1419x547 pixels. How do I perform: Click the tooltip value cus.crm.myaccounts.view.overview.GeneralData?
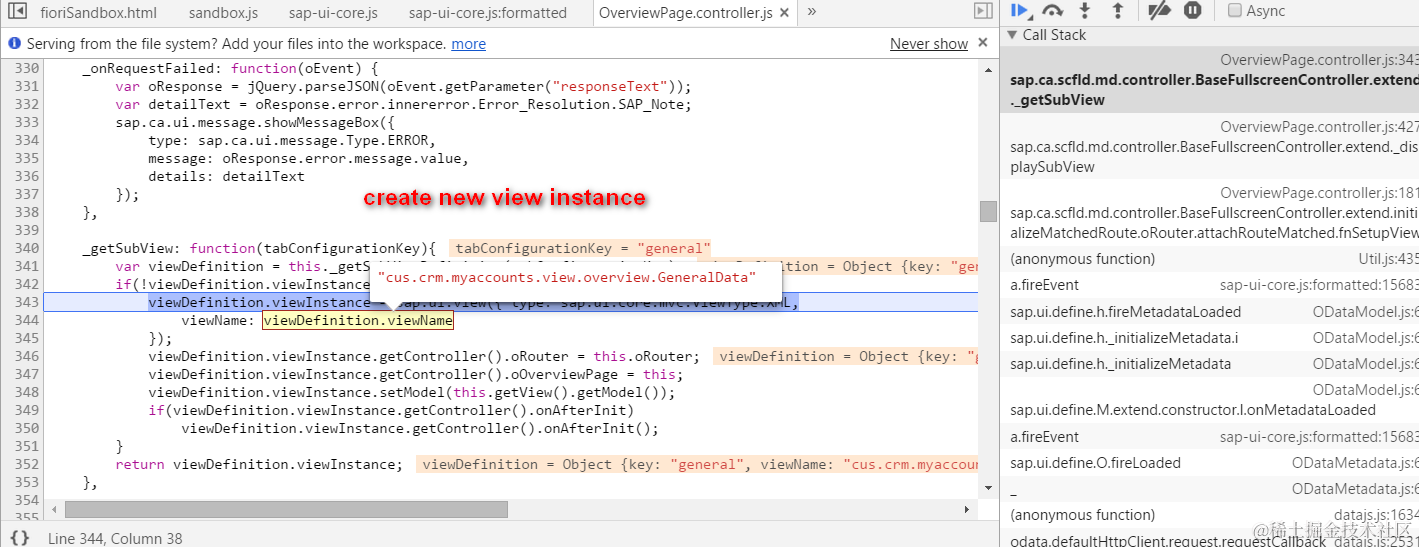(566, 277)
